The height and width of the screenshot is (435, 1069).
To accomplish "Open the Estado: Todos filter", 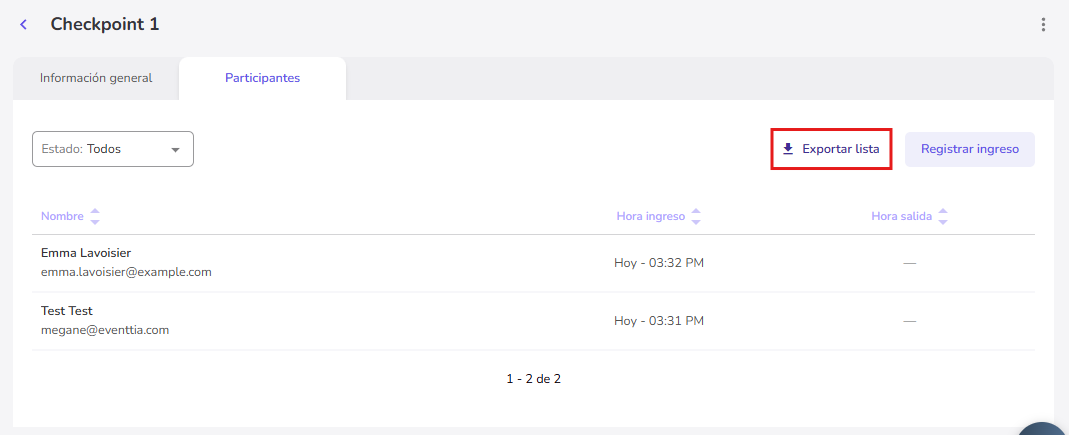I will click(112, 149).
